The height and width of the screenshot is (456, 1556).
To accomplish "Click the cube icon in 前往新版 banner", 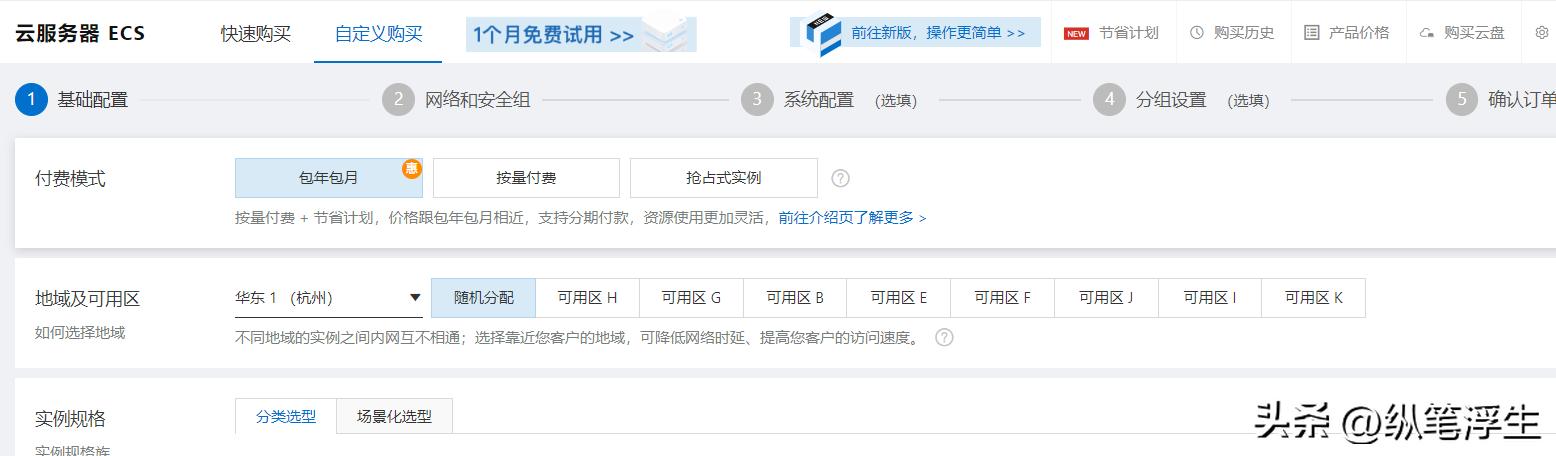I will tap(824, 35).
